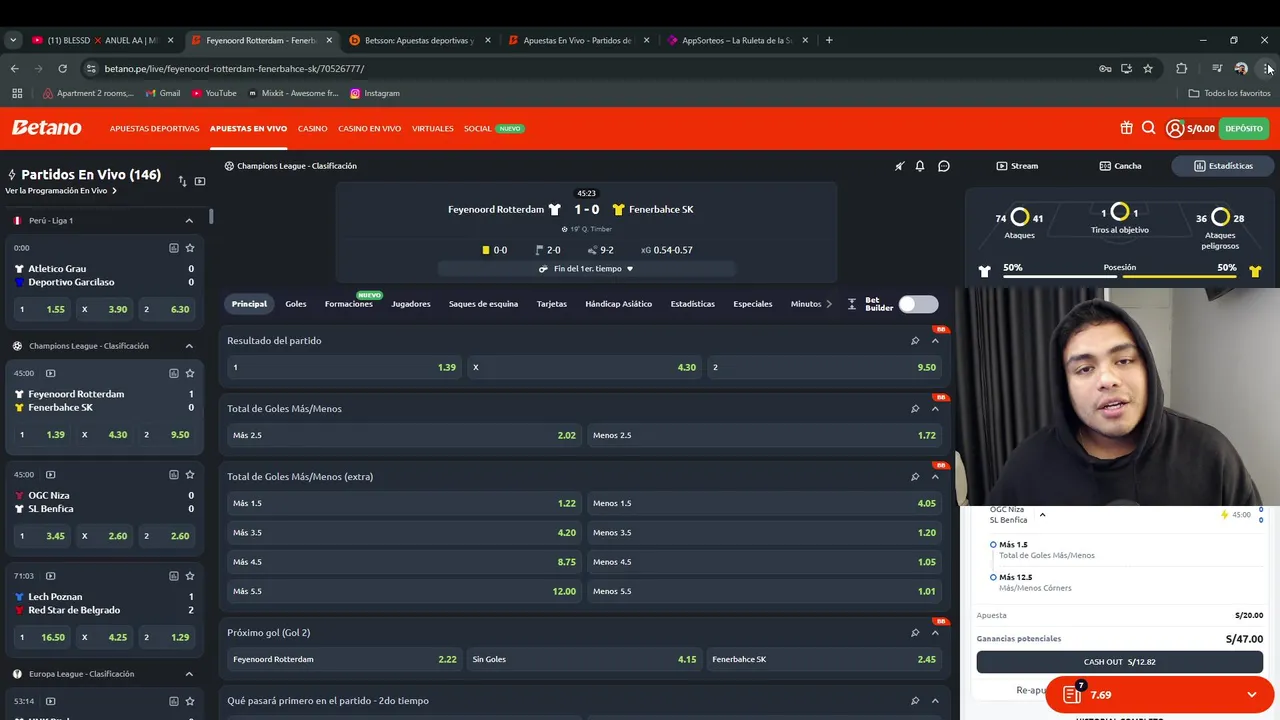Open stats icon on Lech Poznan match card

coord(173,576)
